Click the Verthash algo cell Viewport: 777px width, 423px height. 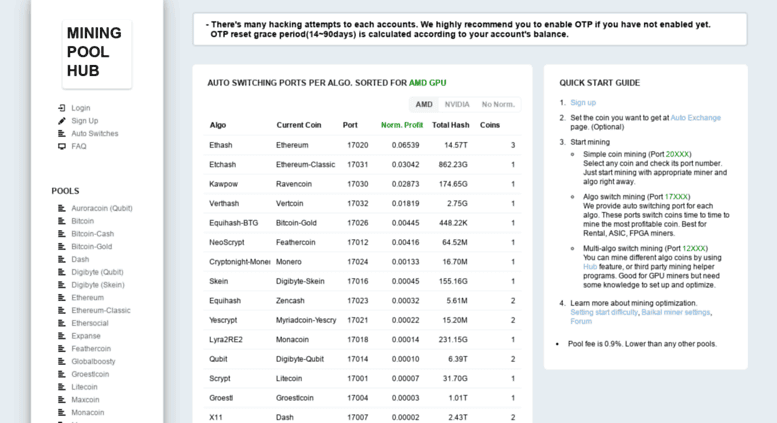(224, 204)
